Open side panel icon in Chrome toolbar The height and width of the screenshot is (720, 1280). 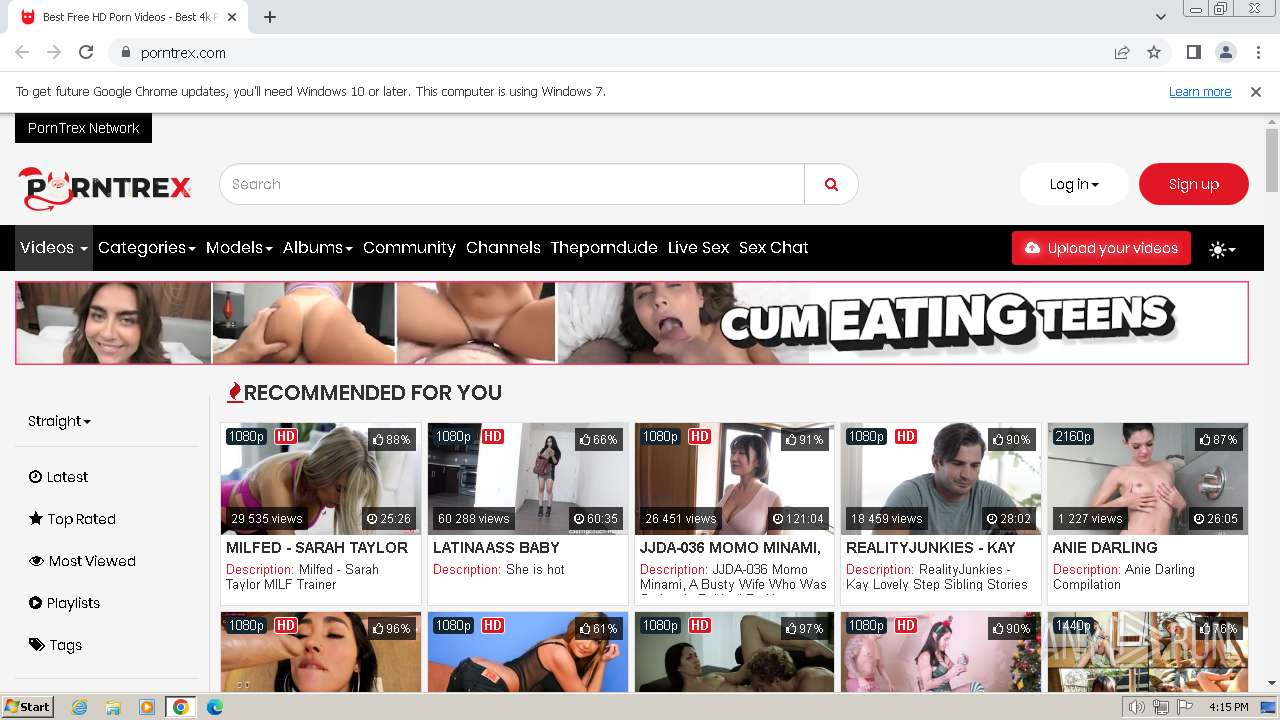1193,53
